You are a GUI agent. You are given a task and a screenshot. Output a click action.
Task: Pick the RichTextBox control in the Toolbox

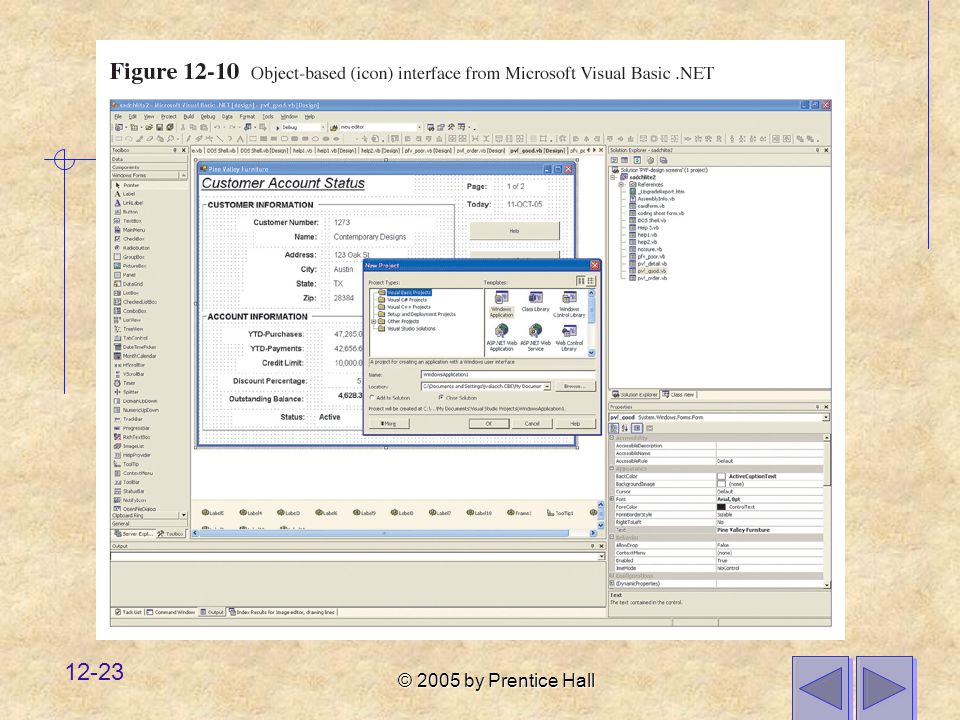(132, 437)
